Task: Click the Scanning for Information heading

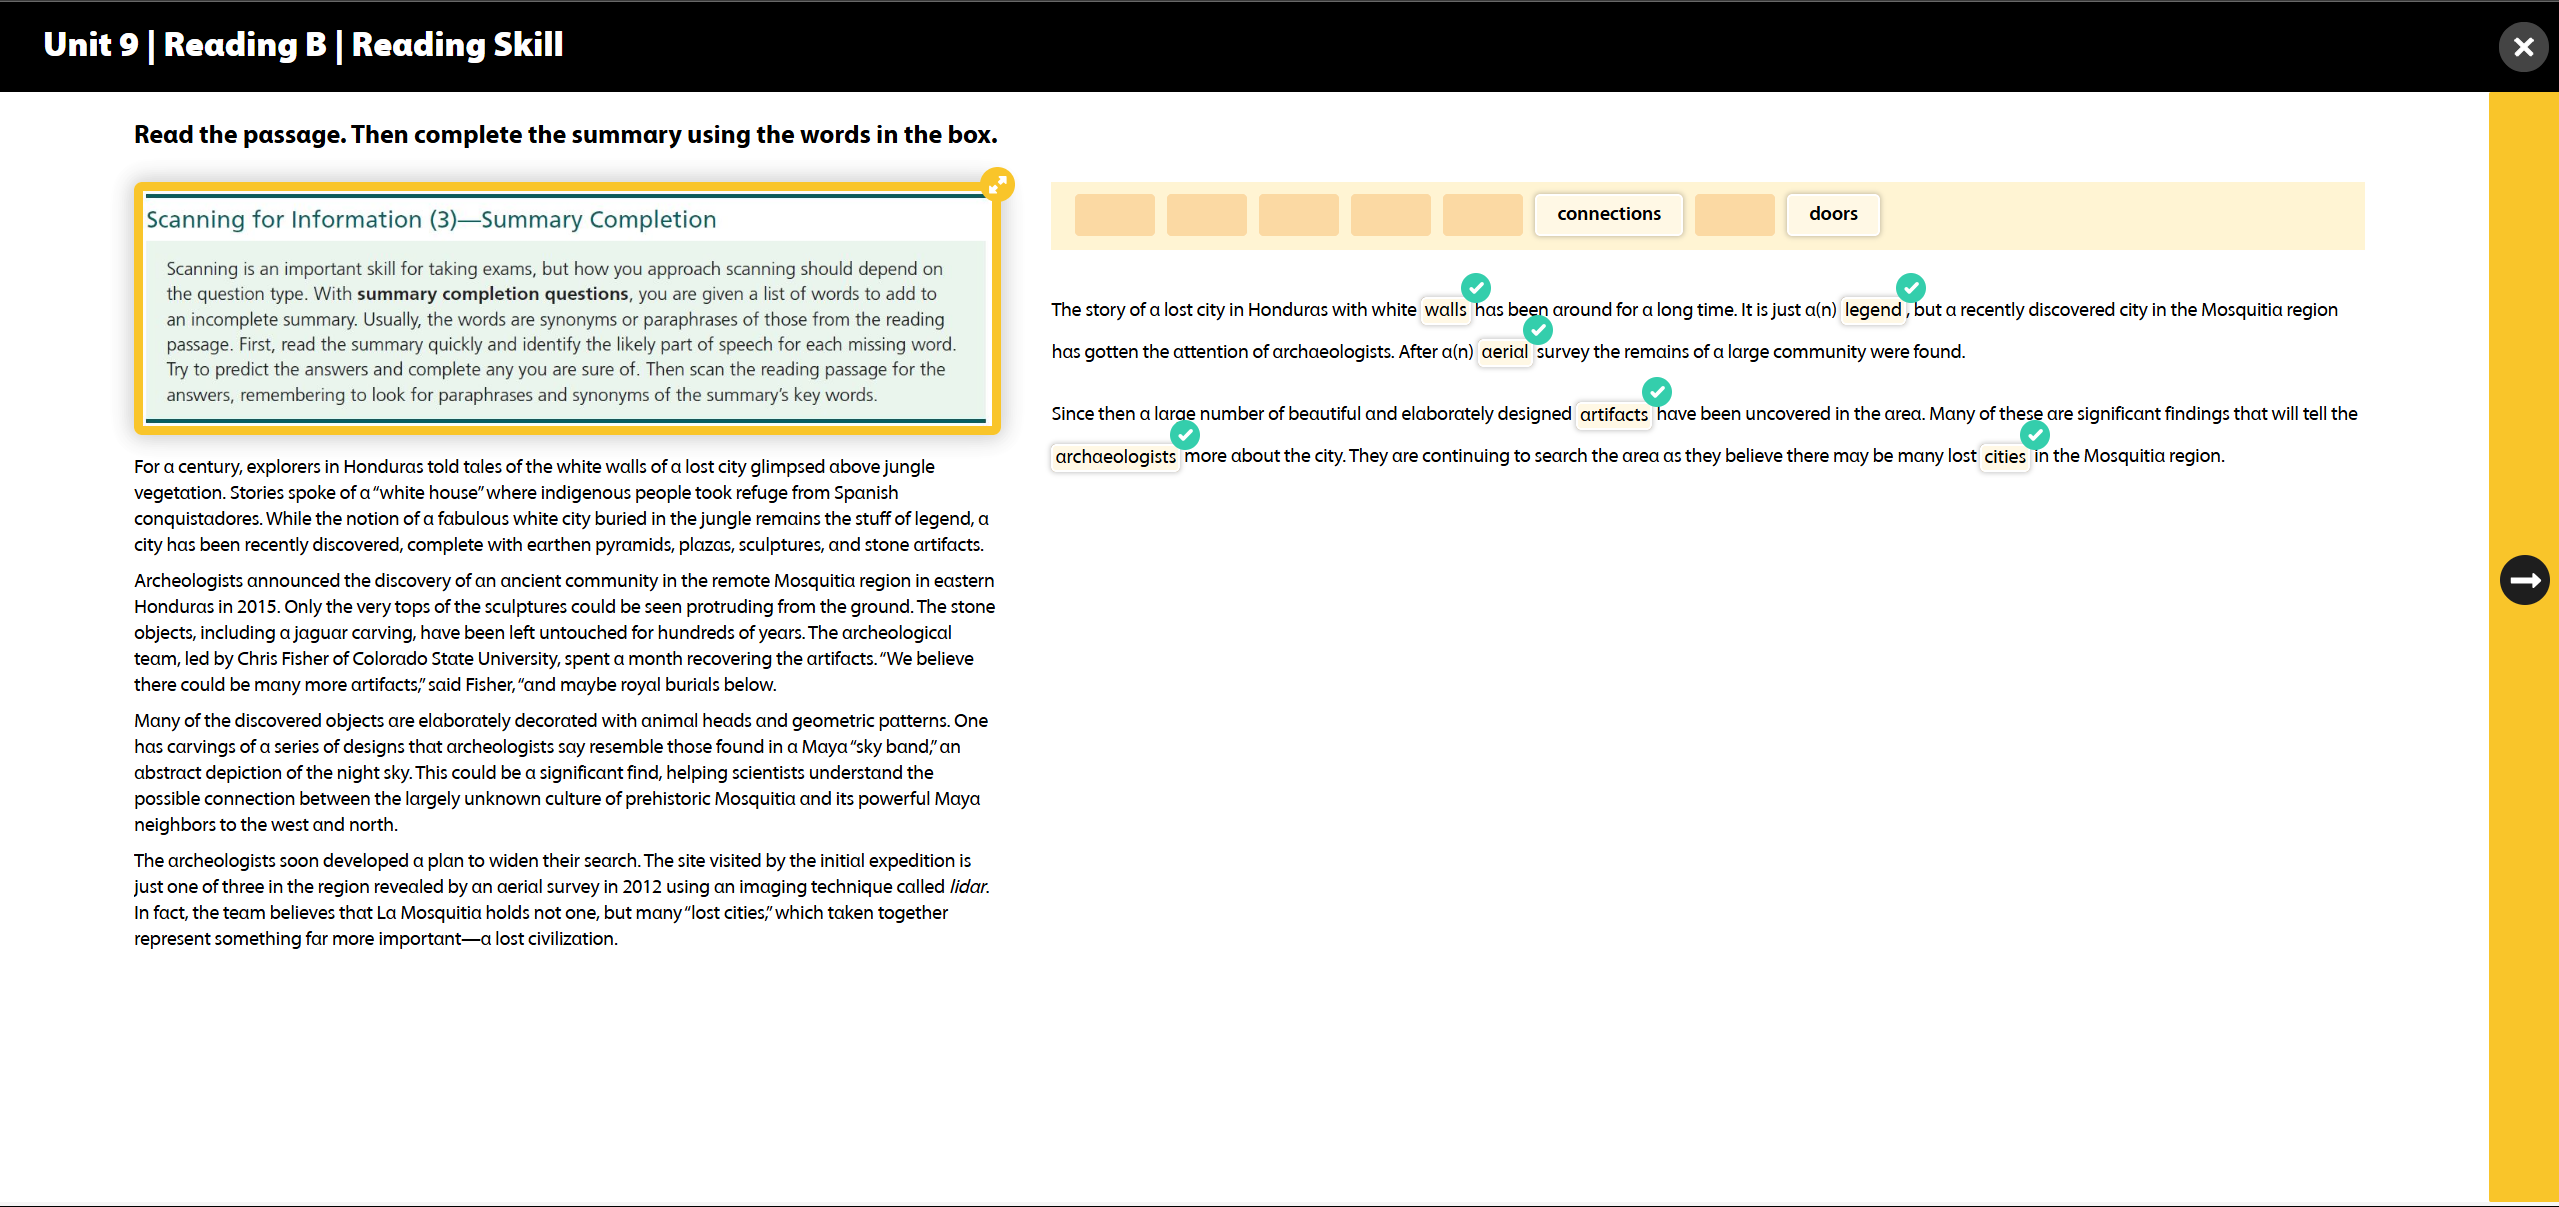Action: [431, 220]
